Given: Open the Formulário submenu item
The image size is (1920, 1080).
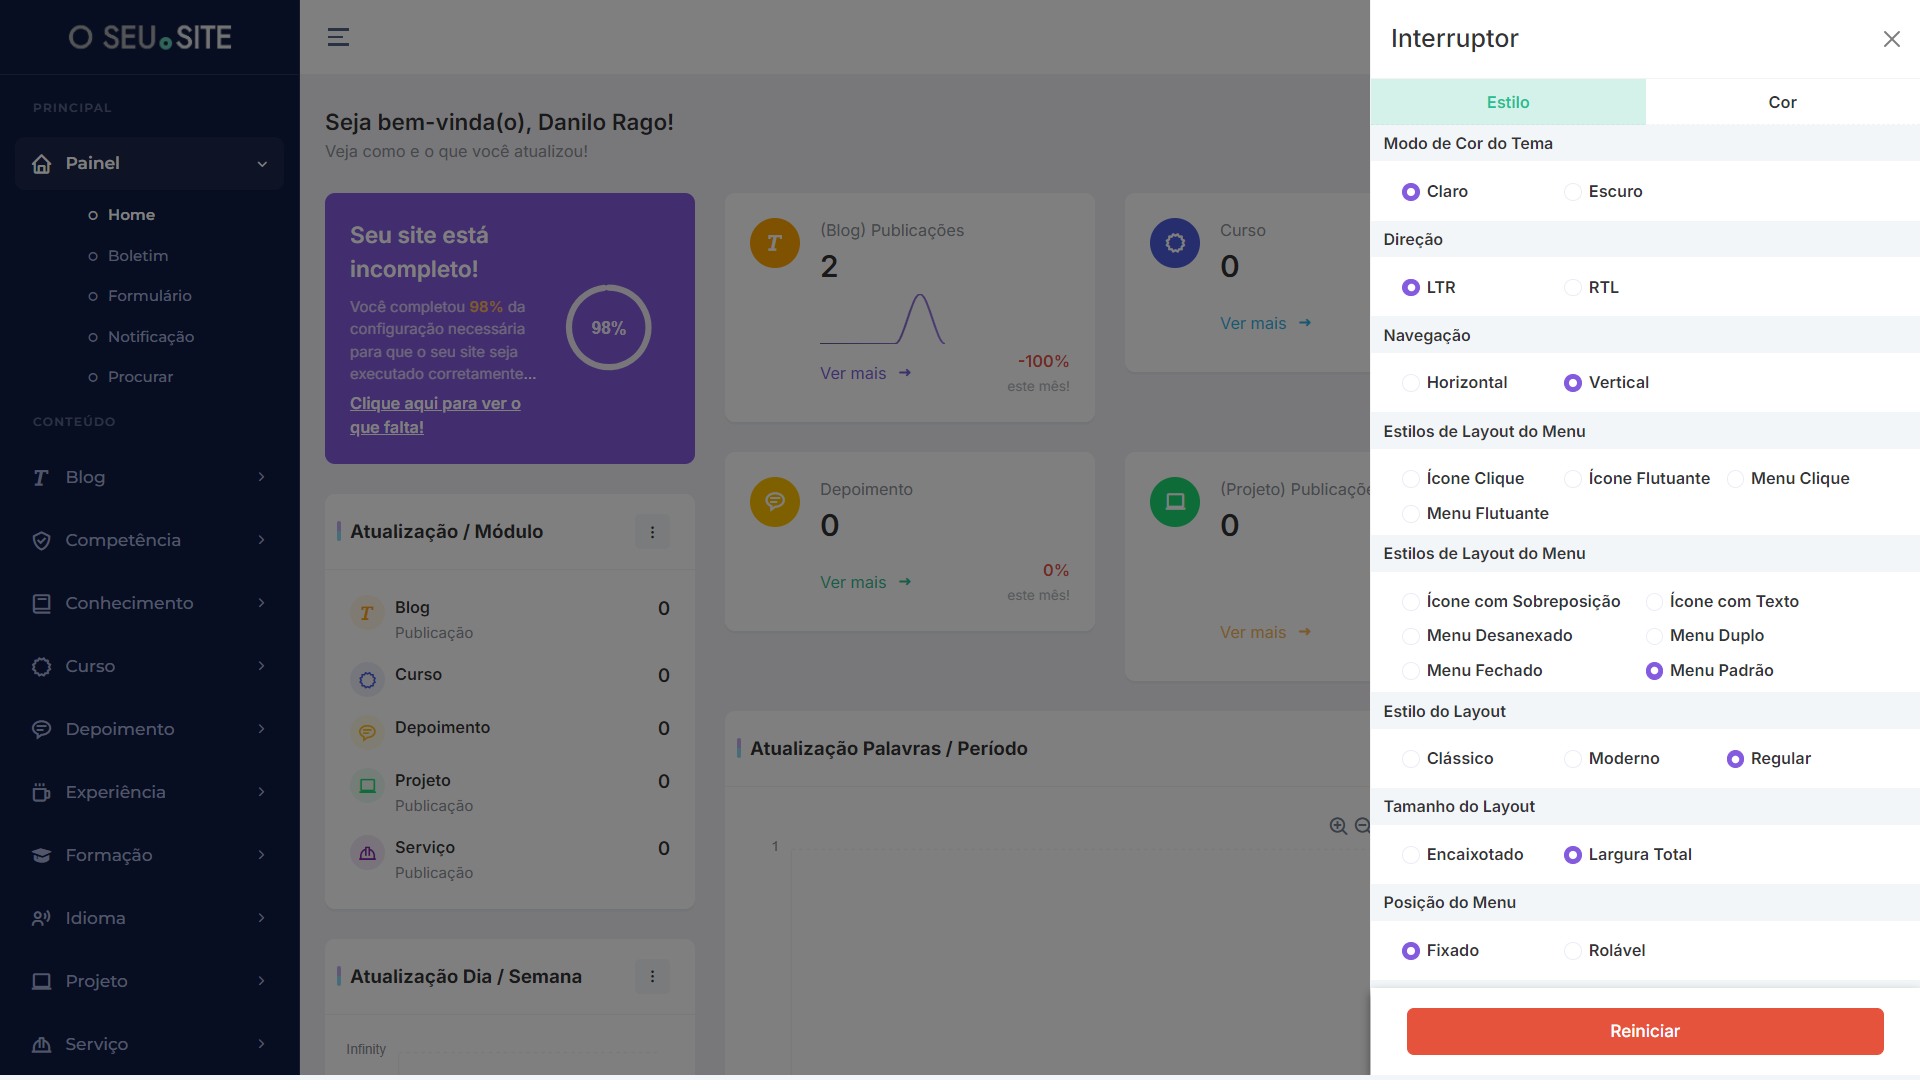Looking at the screenshot, I should coord(149,296).
